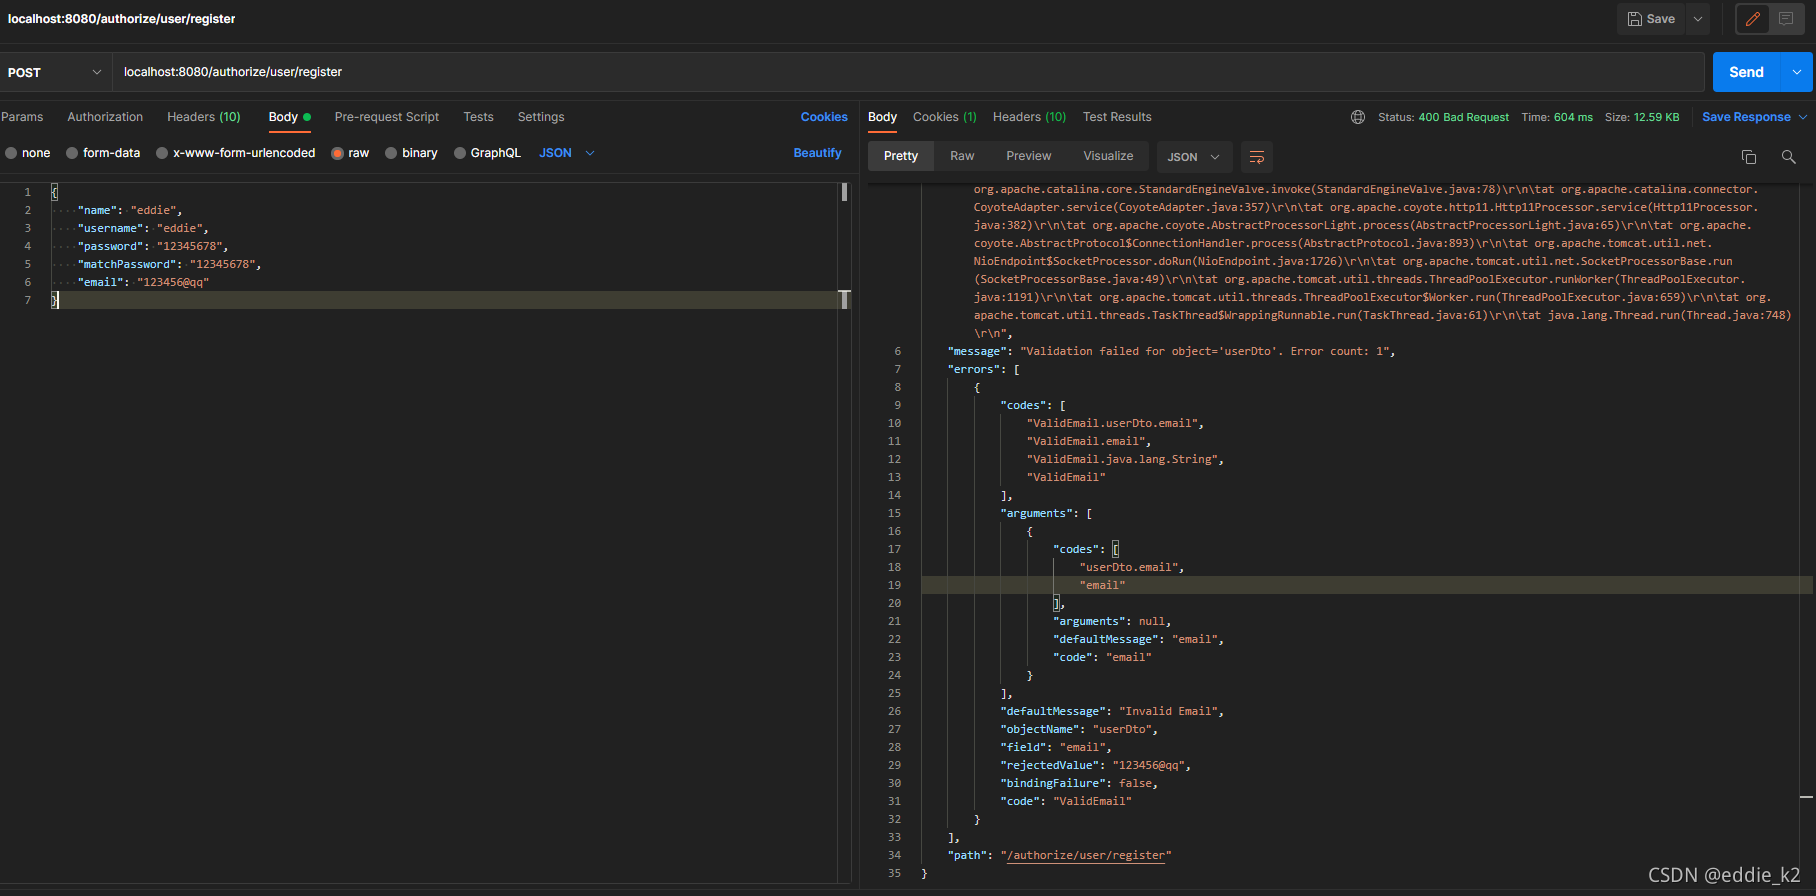Open the comments icon
This screenshot has height=896, width=1816.
point(1786,19)
